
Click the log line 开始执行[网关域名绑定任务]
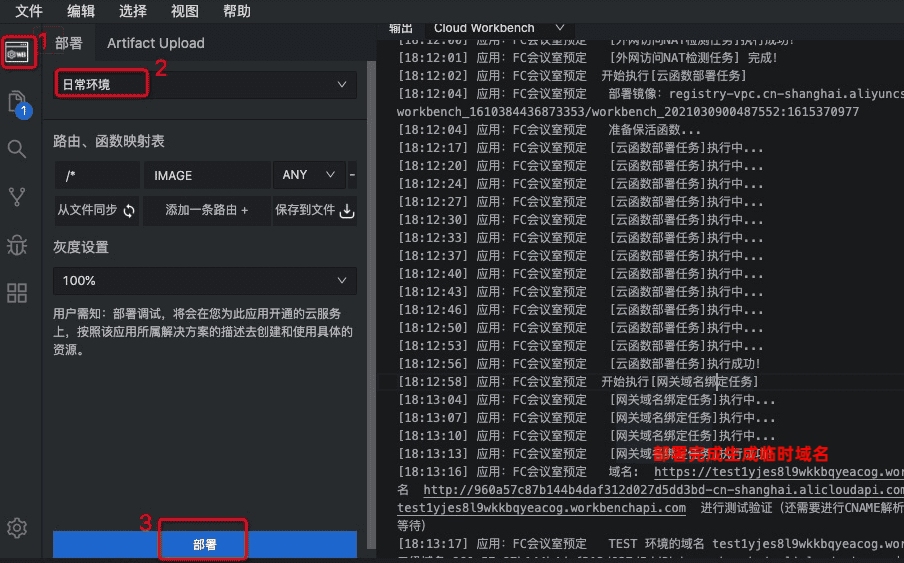coord(578,381)
